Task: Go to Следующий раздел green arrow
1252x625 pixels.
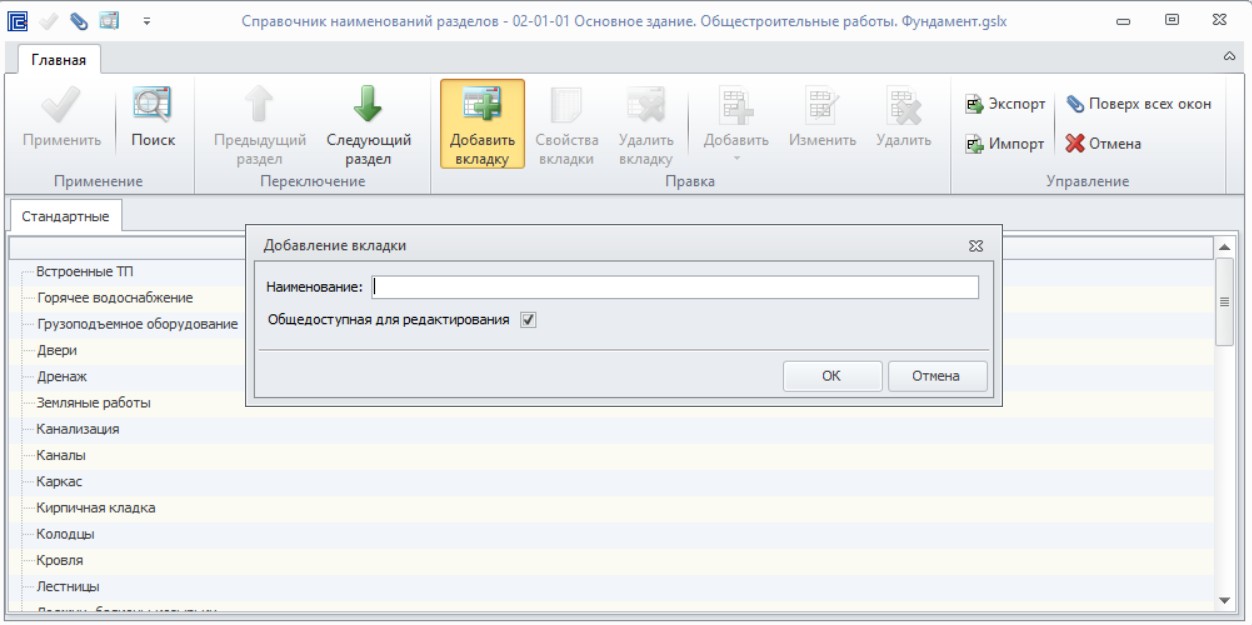Action: (x=368, y=106)
